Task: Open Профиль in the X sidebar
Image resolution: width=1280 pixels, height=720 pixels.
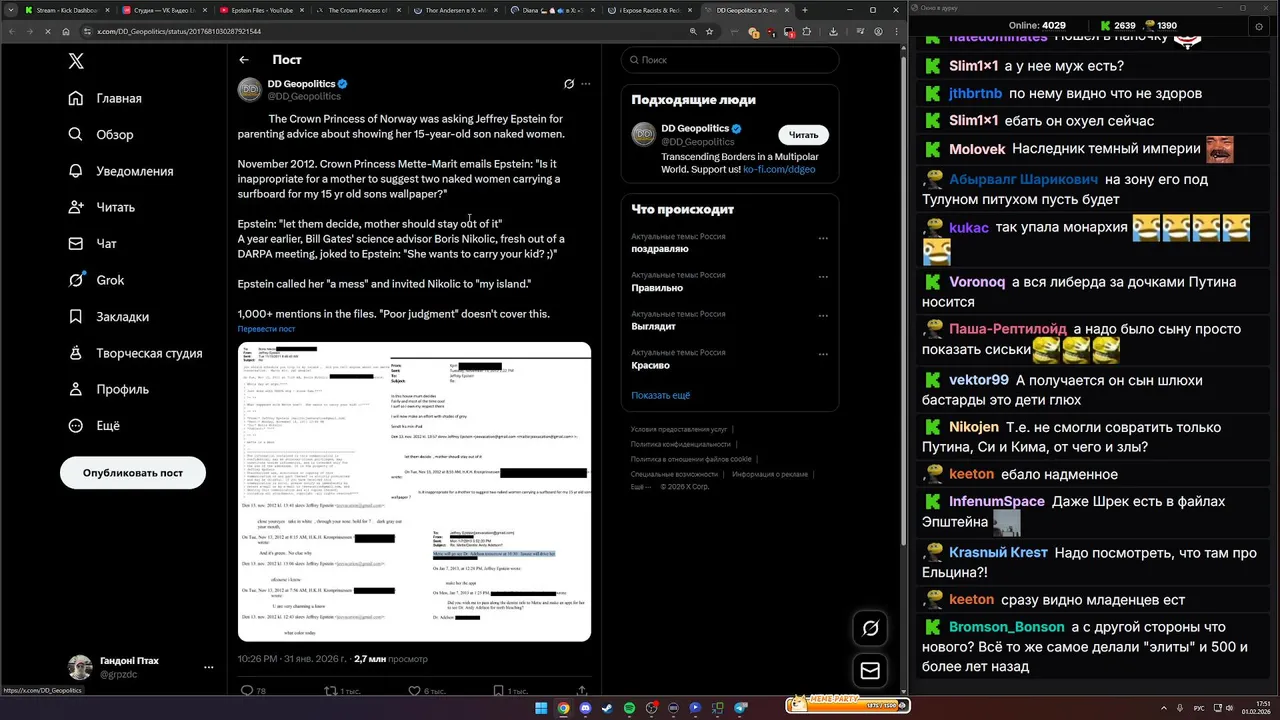Action: (x=110, y=389)
